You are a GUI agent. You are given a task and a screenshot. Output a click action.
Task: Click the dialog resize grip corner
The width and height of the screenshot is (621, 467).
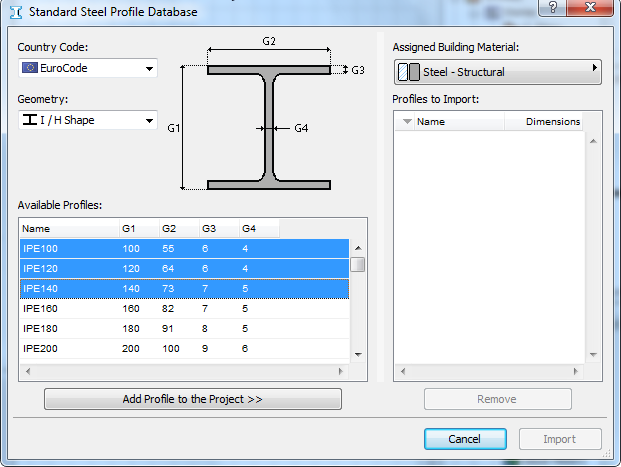click(606, 454)
